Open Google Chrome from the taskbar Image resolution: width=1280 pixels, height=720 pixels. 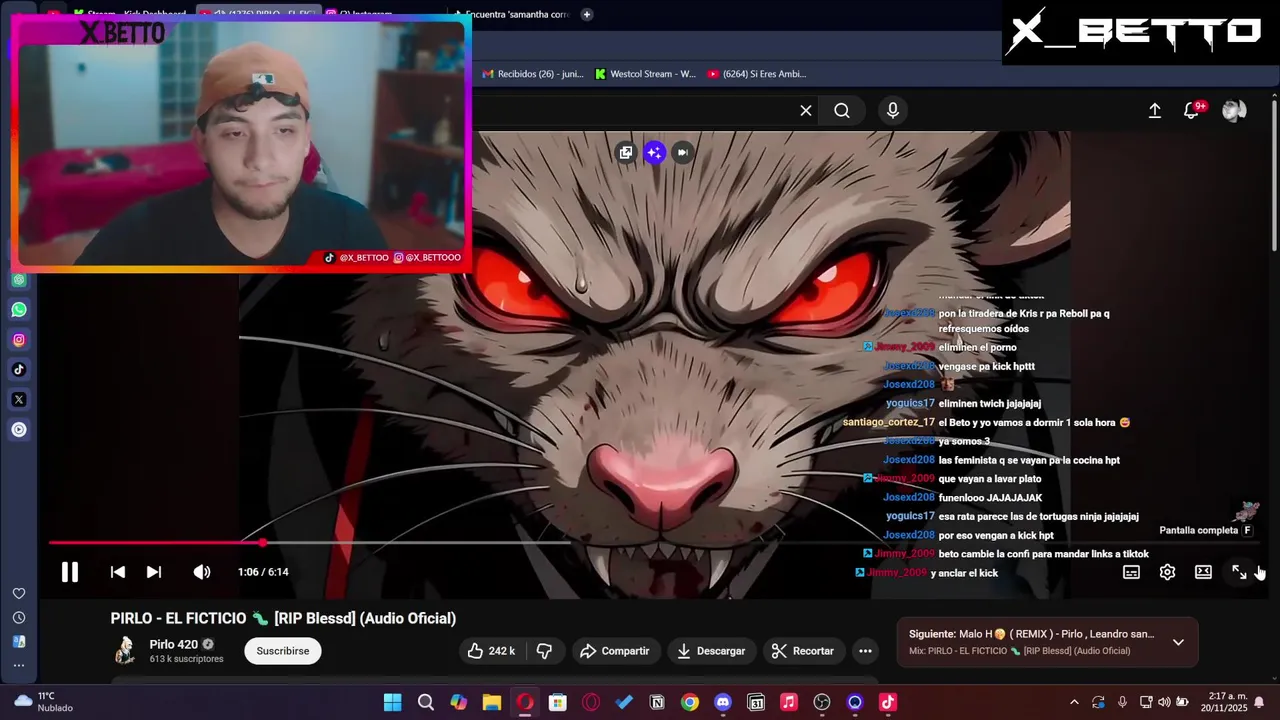690,702
